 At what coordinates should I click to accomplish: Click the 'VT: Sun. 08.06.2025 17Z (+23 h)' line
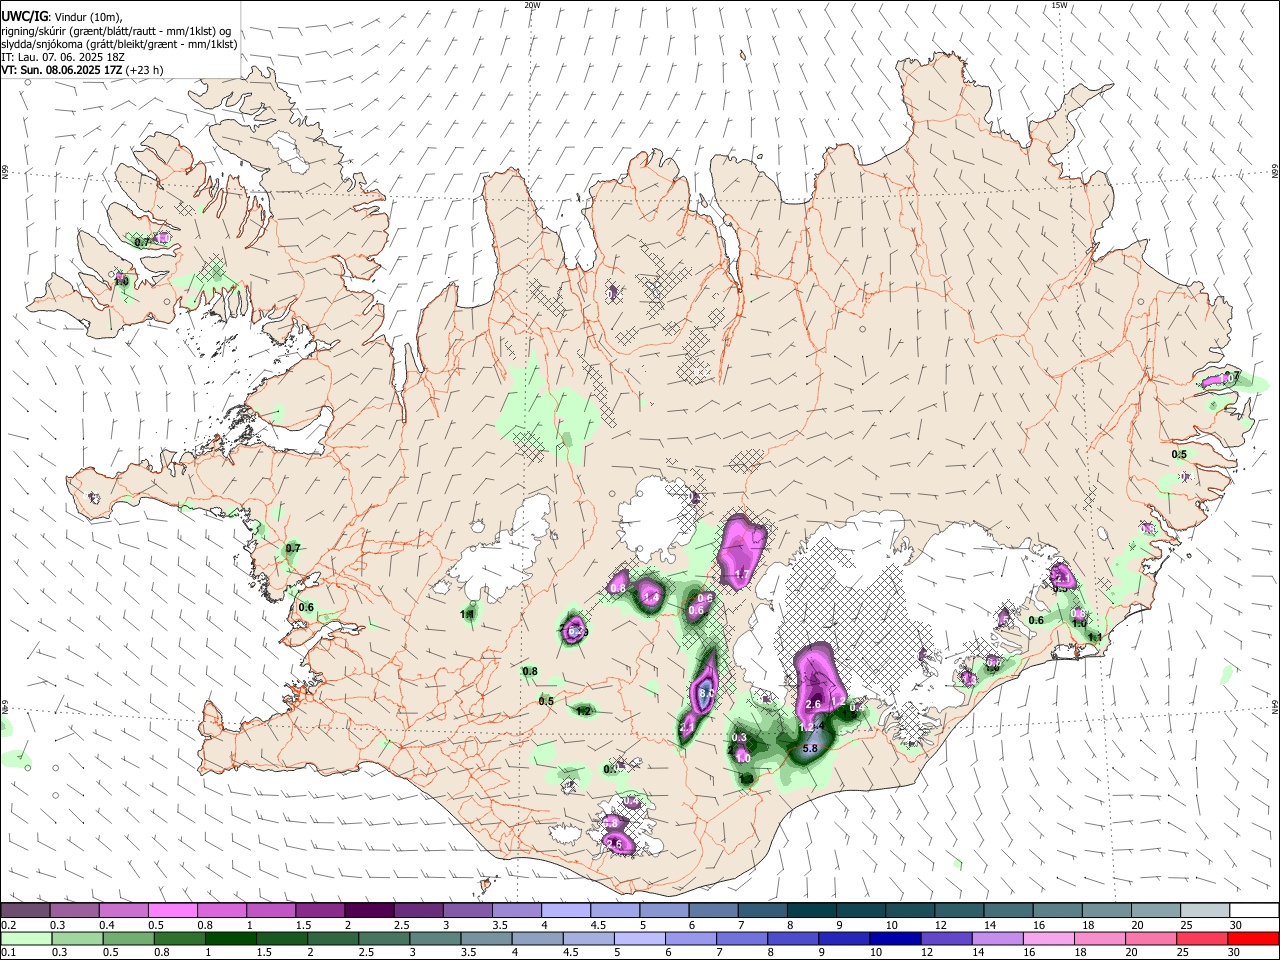[x=82, y=70]
